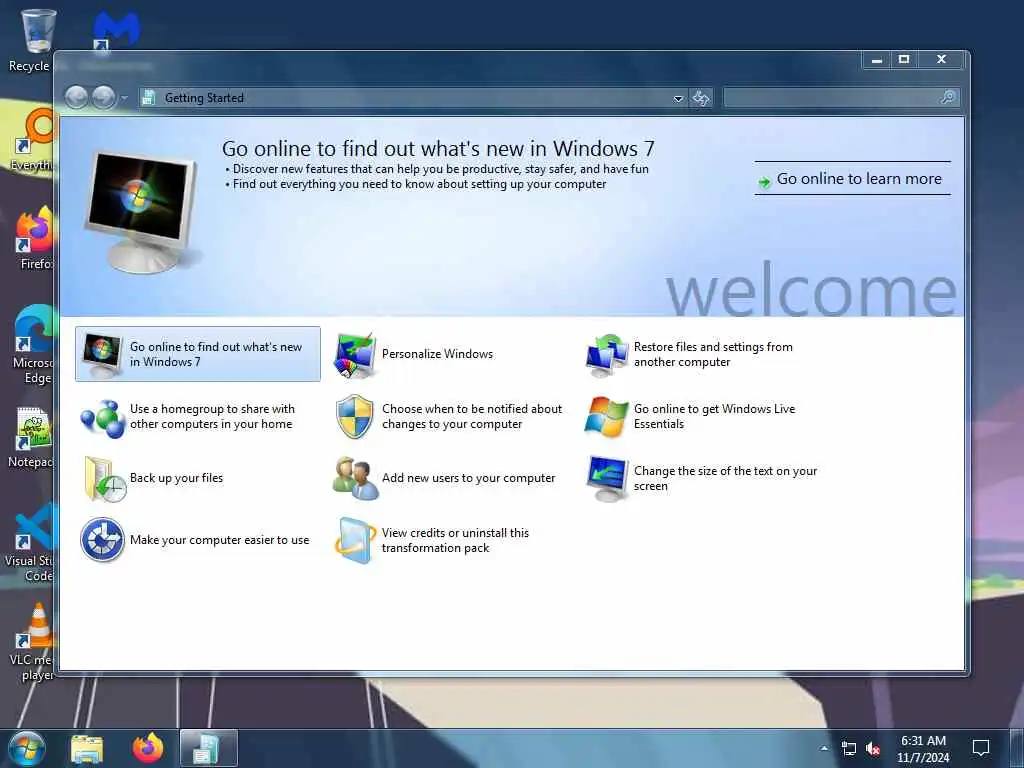Open the Start menu orb
The width and height of the screenshot is (1024, 768).
coord(27,748)
